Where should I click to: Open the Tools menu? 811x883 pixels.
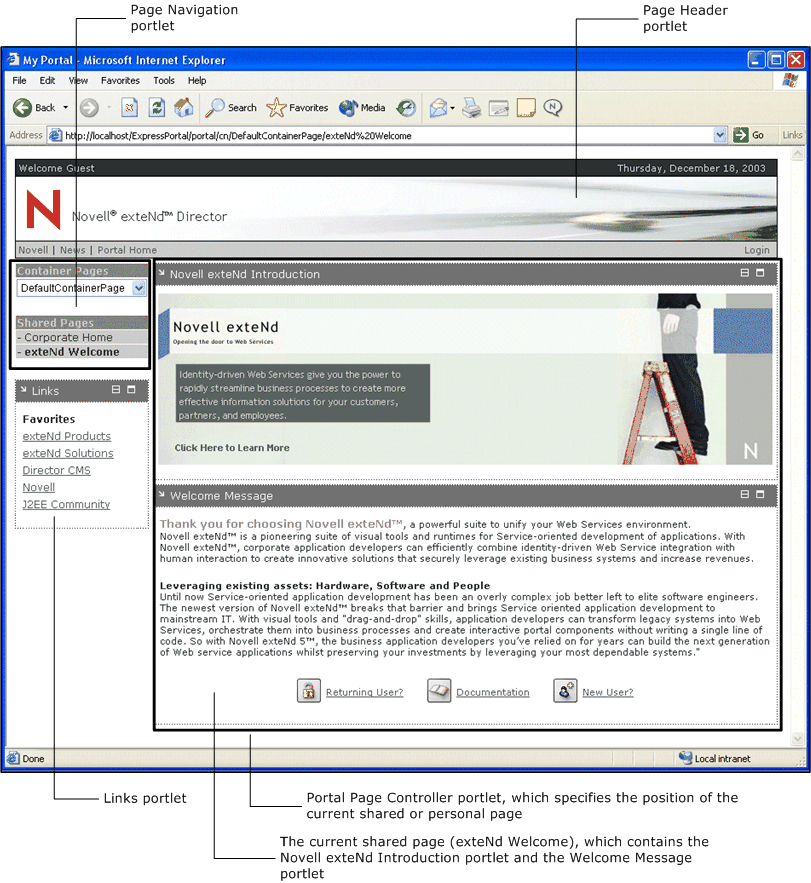(x=163, y=80)
